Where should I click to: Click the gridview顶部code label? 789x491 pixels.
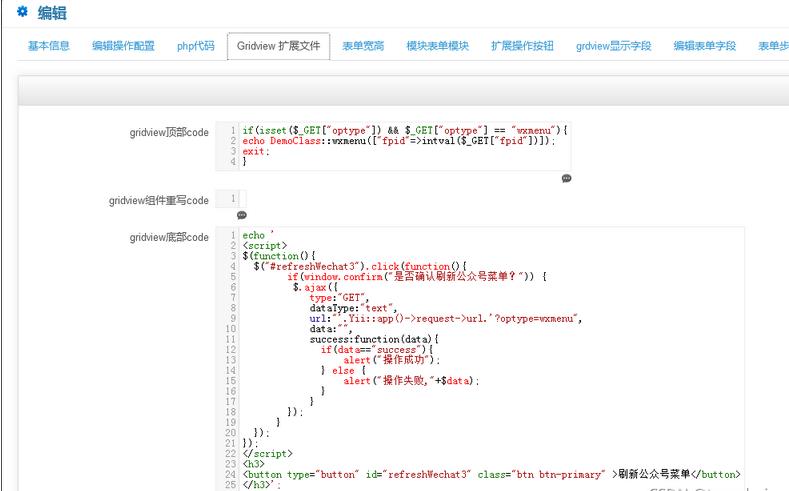click(x=169, y=132)
